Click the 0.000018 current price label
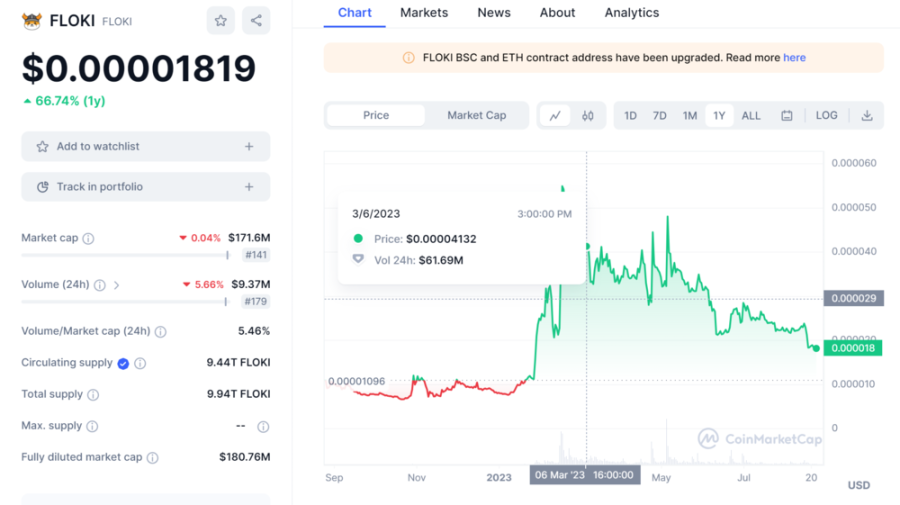Viewport: 900px width, 505px height. point(853,348)
